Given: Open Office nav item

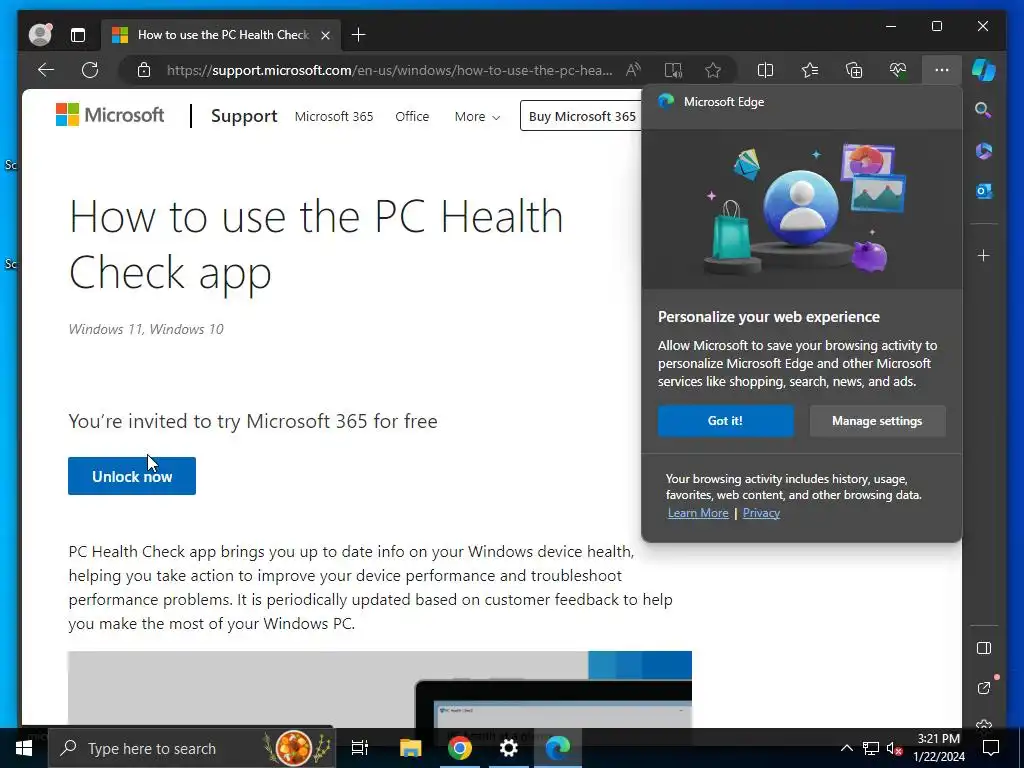Looking at the screenshot, I should click(x=412, y=116).
